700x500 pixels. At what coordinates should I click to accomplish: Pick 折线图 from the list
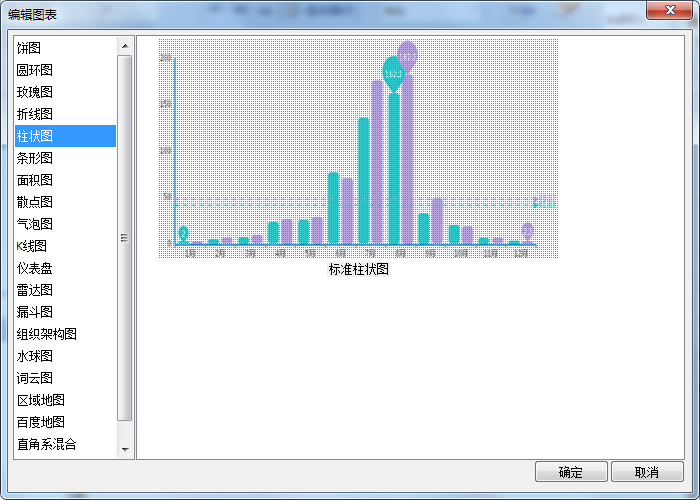click(x=36, y=114)
